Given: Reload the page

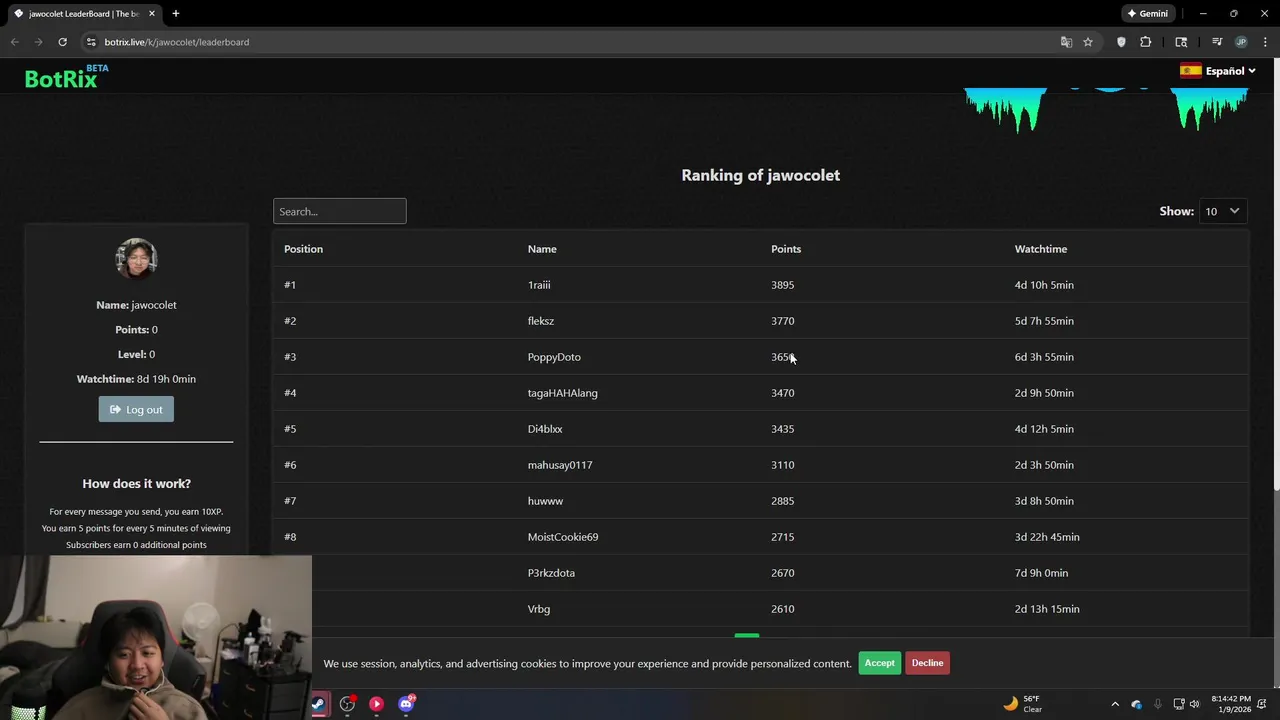Looking at the screenshot, I should point(62,42).
